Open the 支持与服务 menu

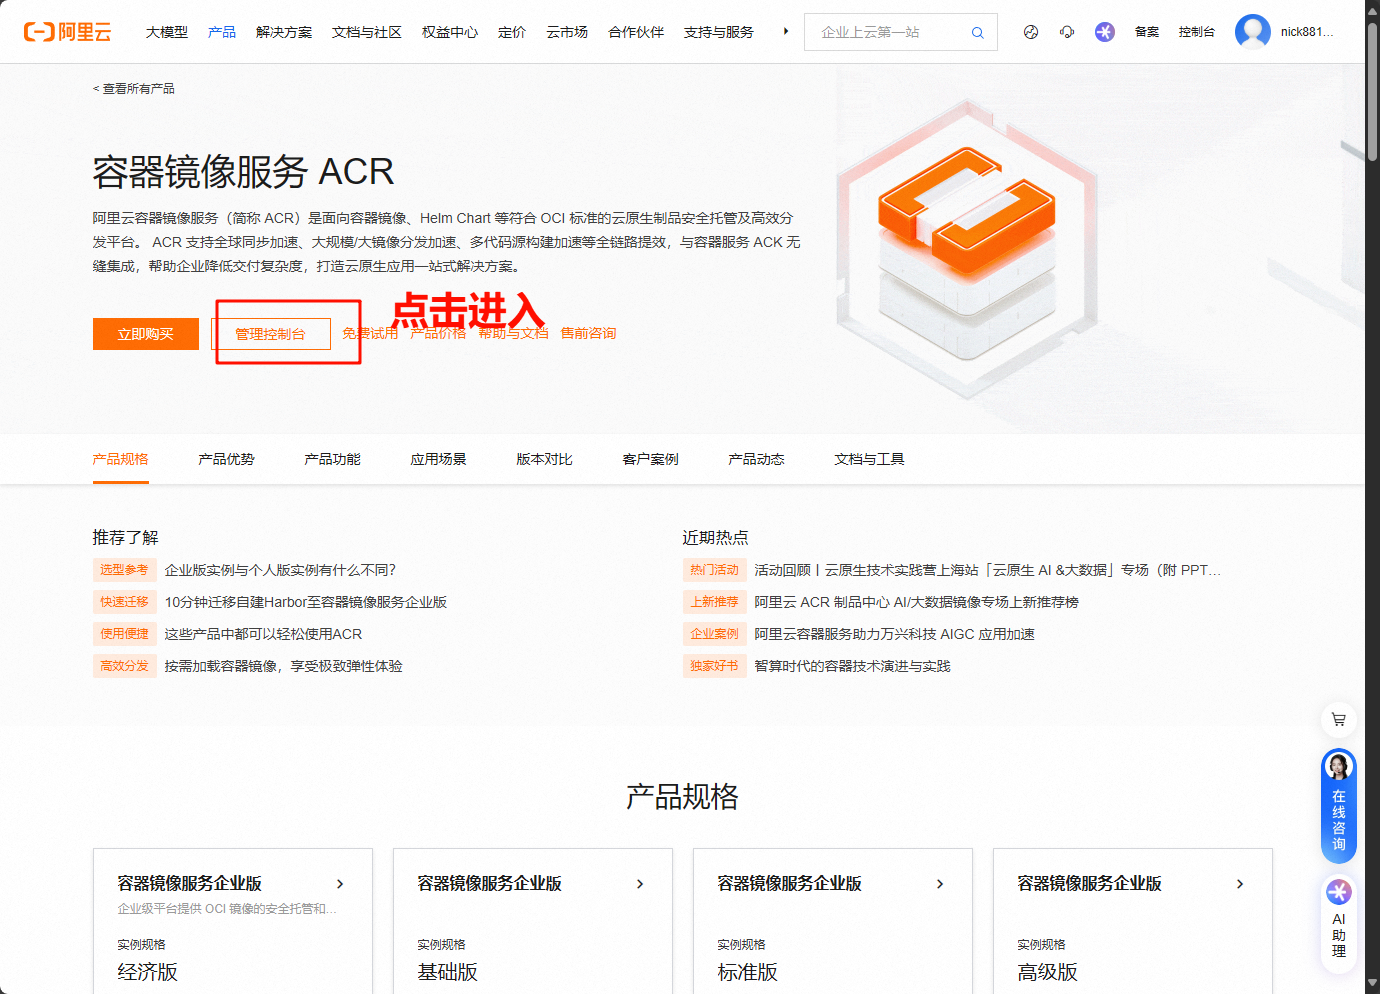click(719, 32)
